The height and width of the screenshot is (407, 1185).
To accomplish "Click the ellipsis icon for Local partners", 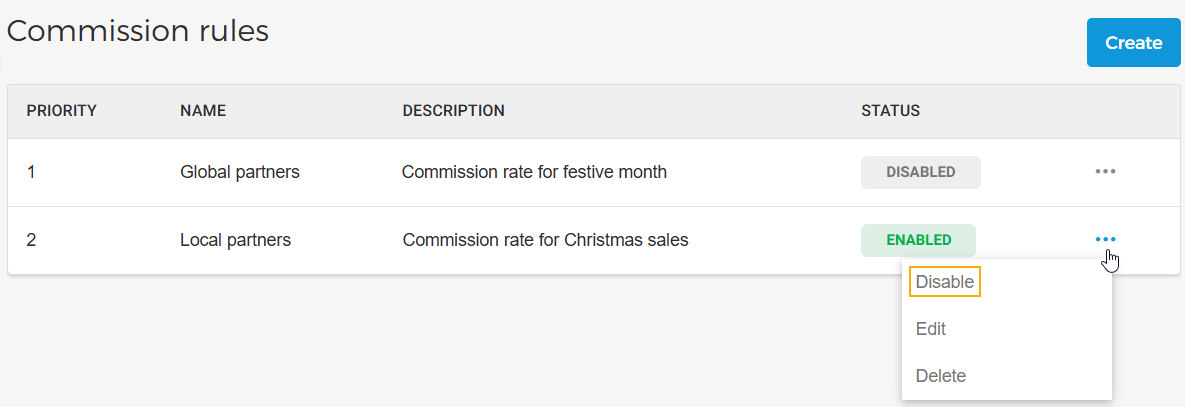I will 1105,240.
